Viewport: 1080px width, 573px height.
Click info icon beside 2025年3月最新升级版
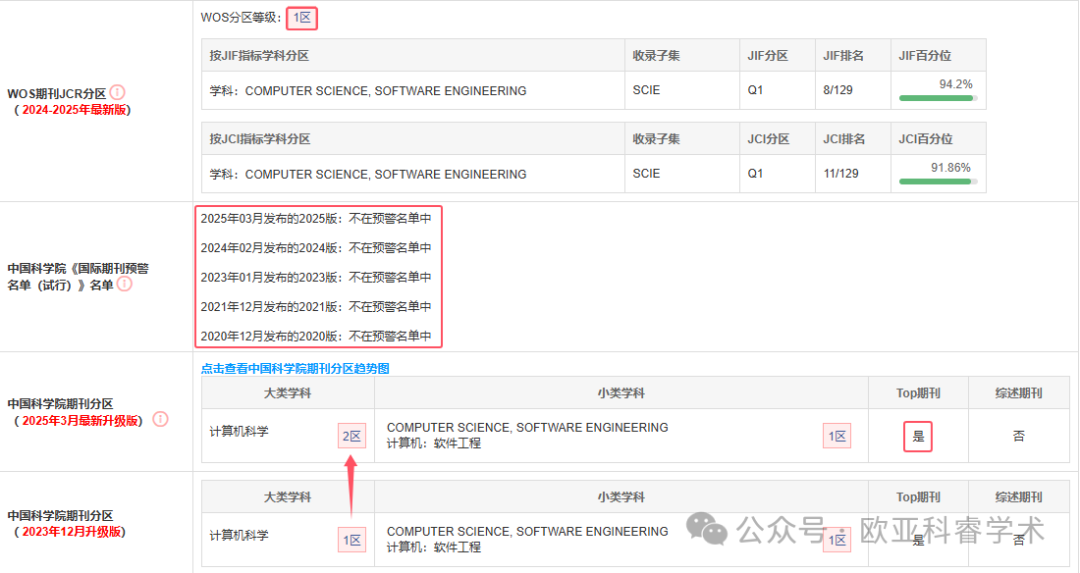pyautogui.click(x=160, y=419)
